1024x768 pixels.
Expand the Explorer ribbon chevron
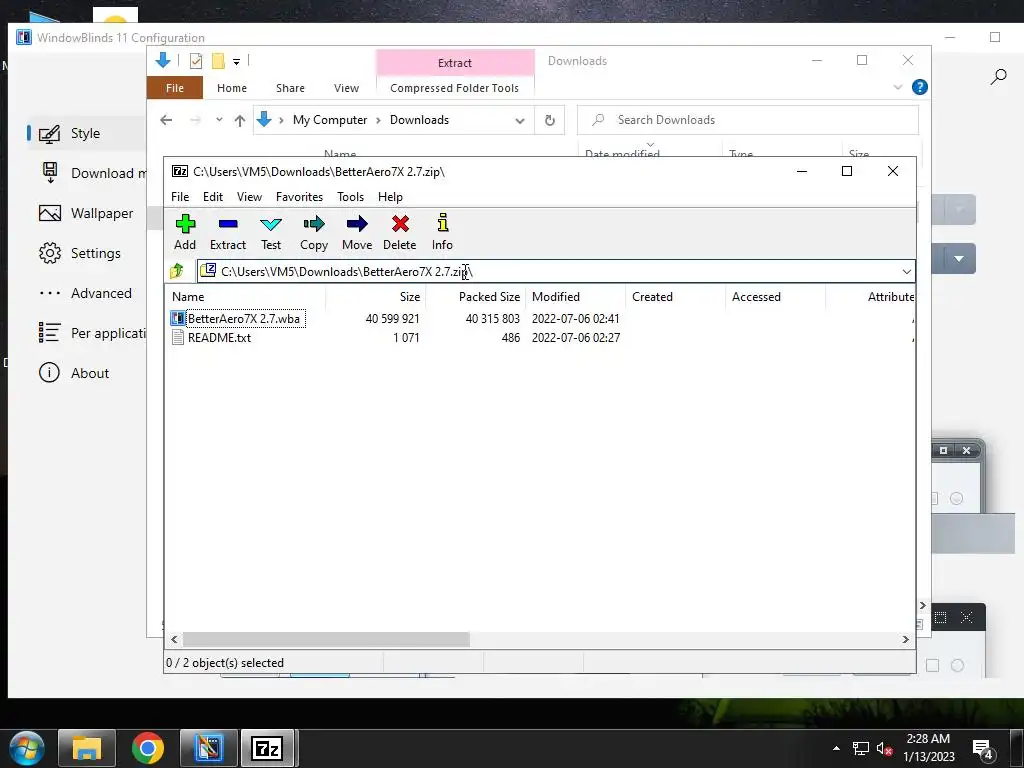pyautogui.click(x=898, y=87)
